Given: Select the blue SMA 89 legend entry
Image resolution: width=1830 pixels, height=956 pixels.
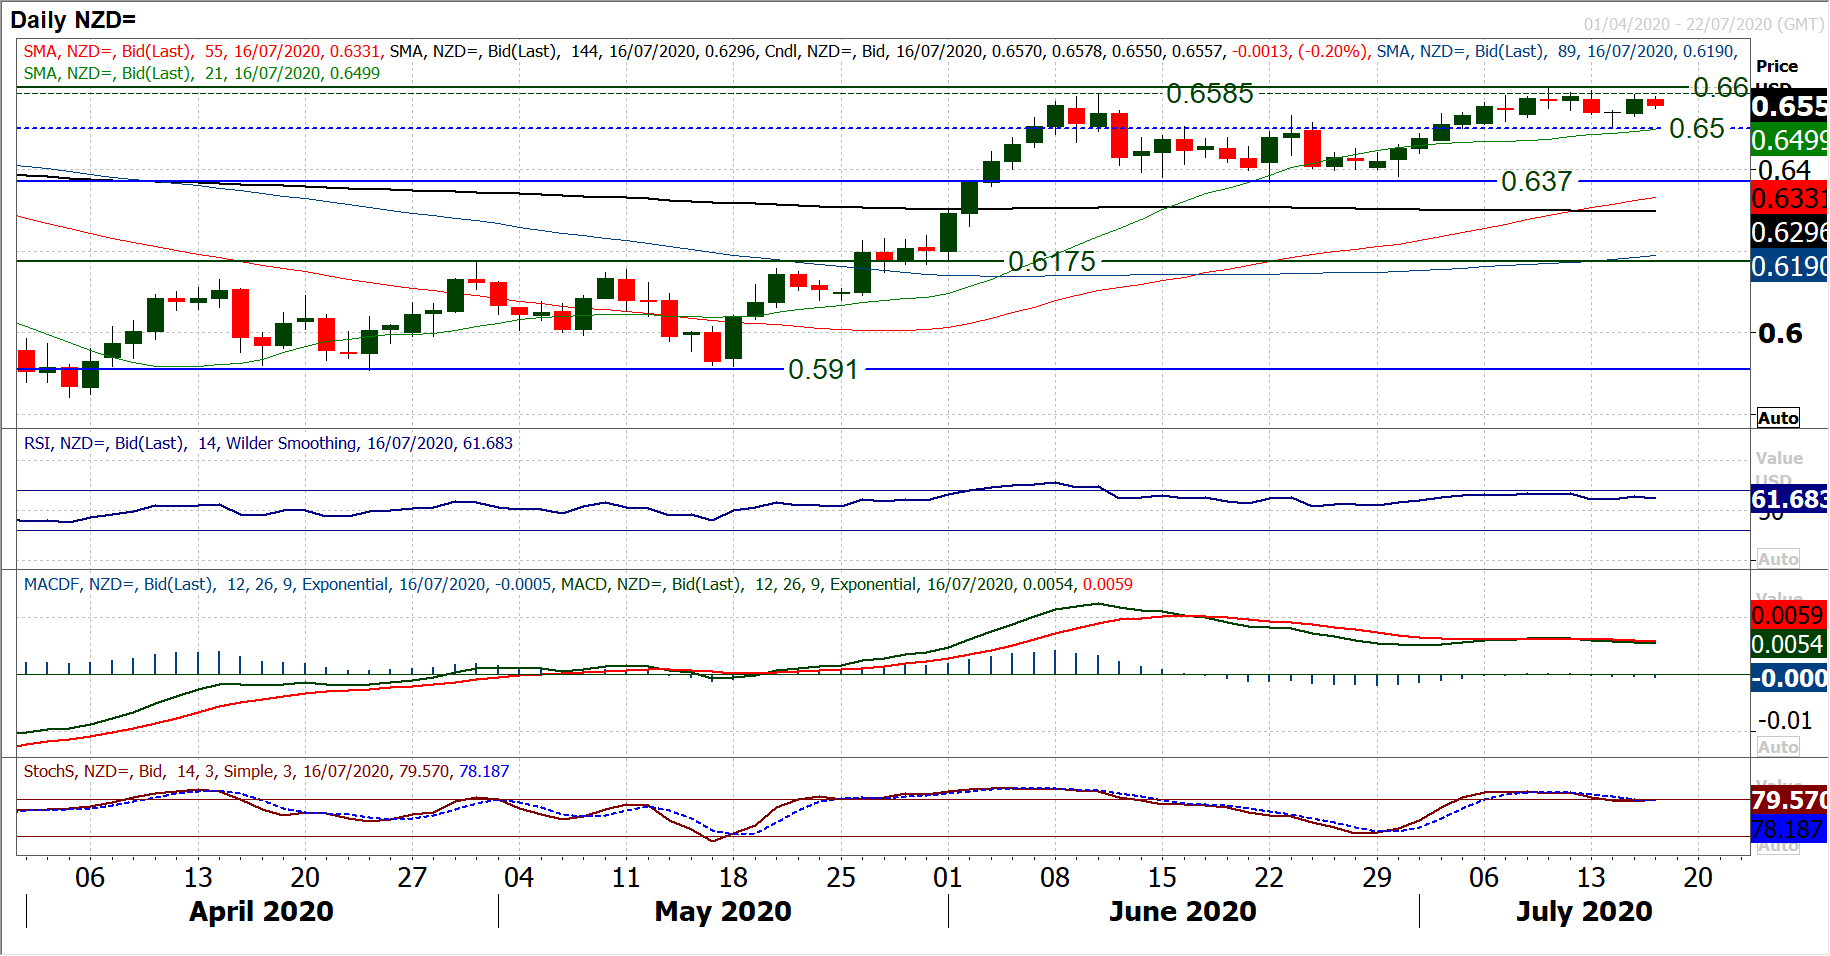Looking at the screenshot, I should click(1557, 51).
